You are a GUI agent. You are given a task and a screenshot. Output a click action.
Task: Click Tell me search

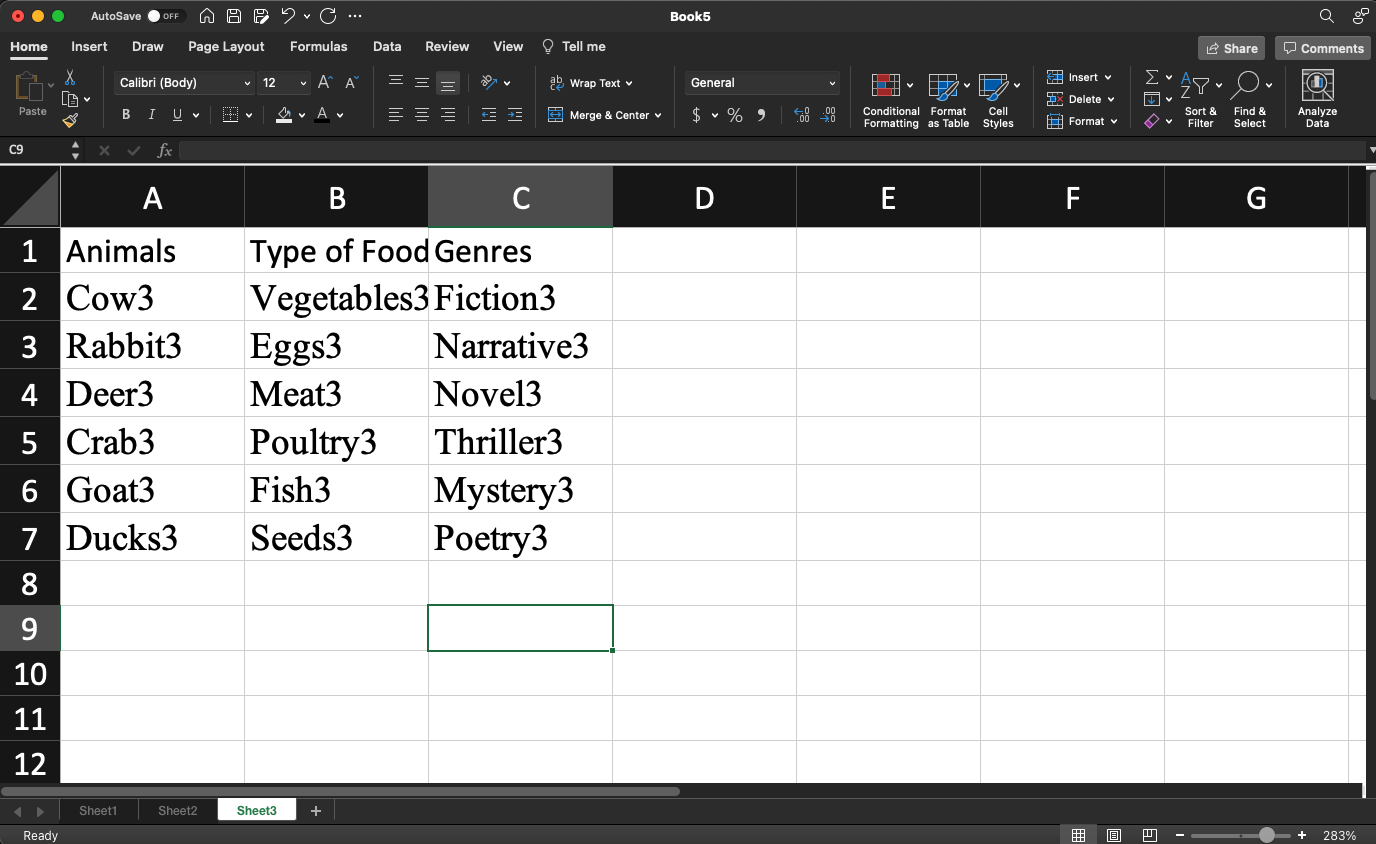pyautogui.click(x=574, y=46)
